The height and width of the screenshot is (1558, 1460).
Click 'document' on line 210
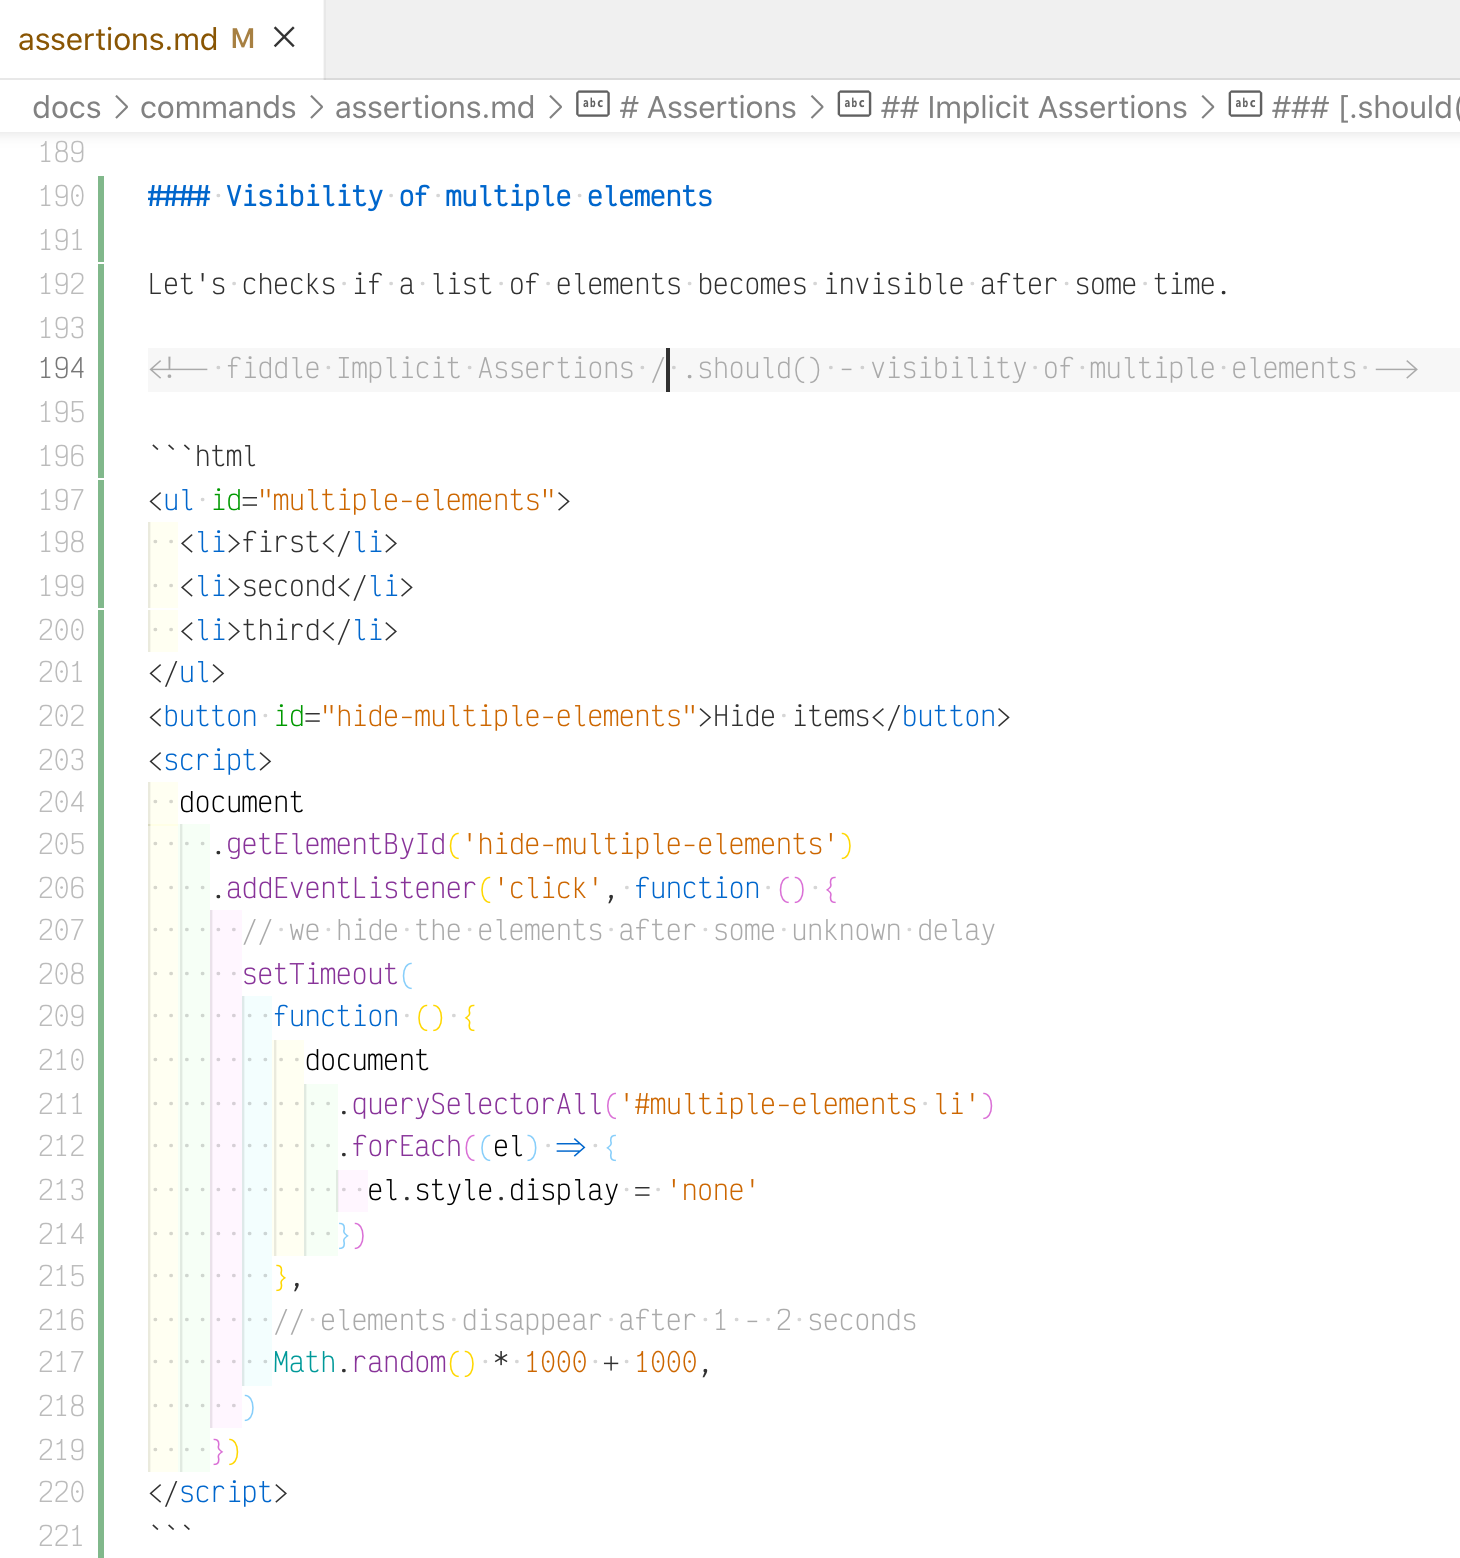tap(367, 1060)
